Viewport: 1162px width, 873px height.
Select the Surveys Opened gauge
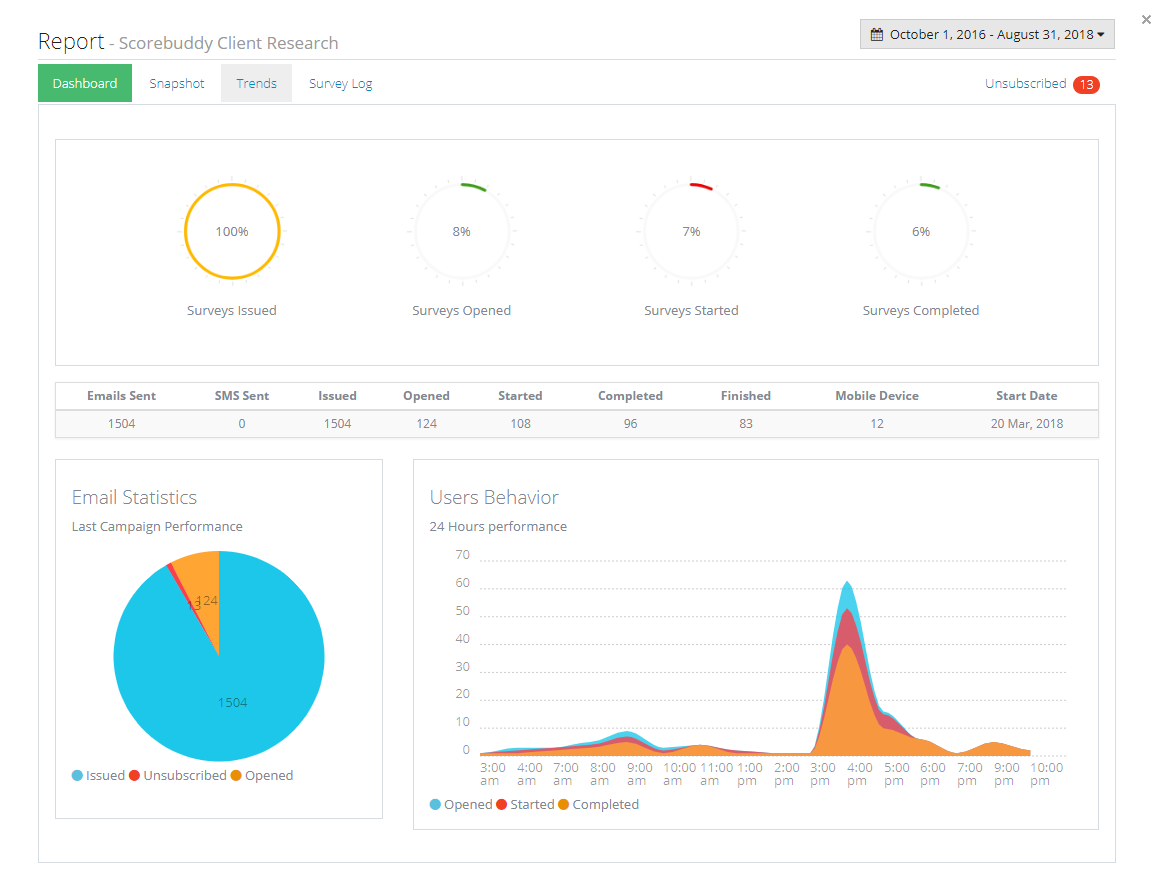pos(461,231)
